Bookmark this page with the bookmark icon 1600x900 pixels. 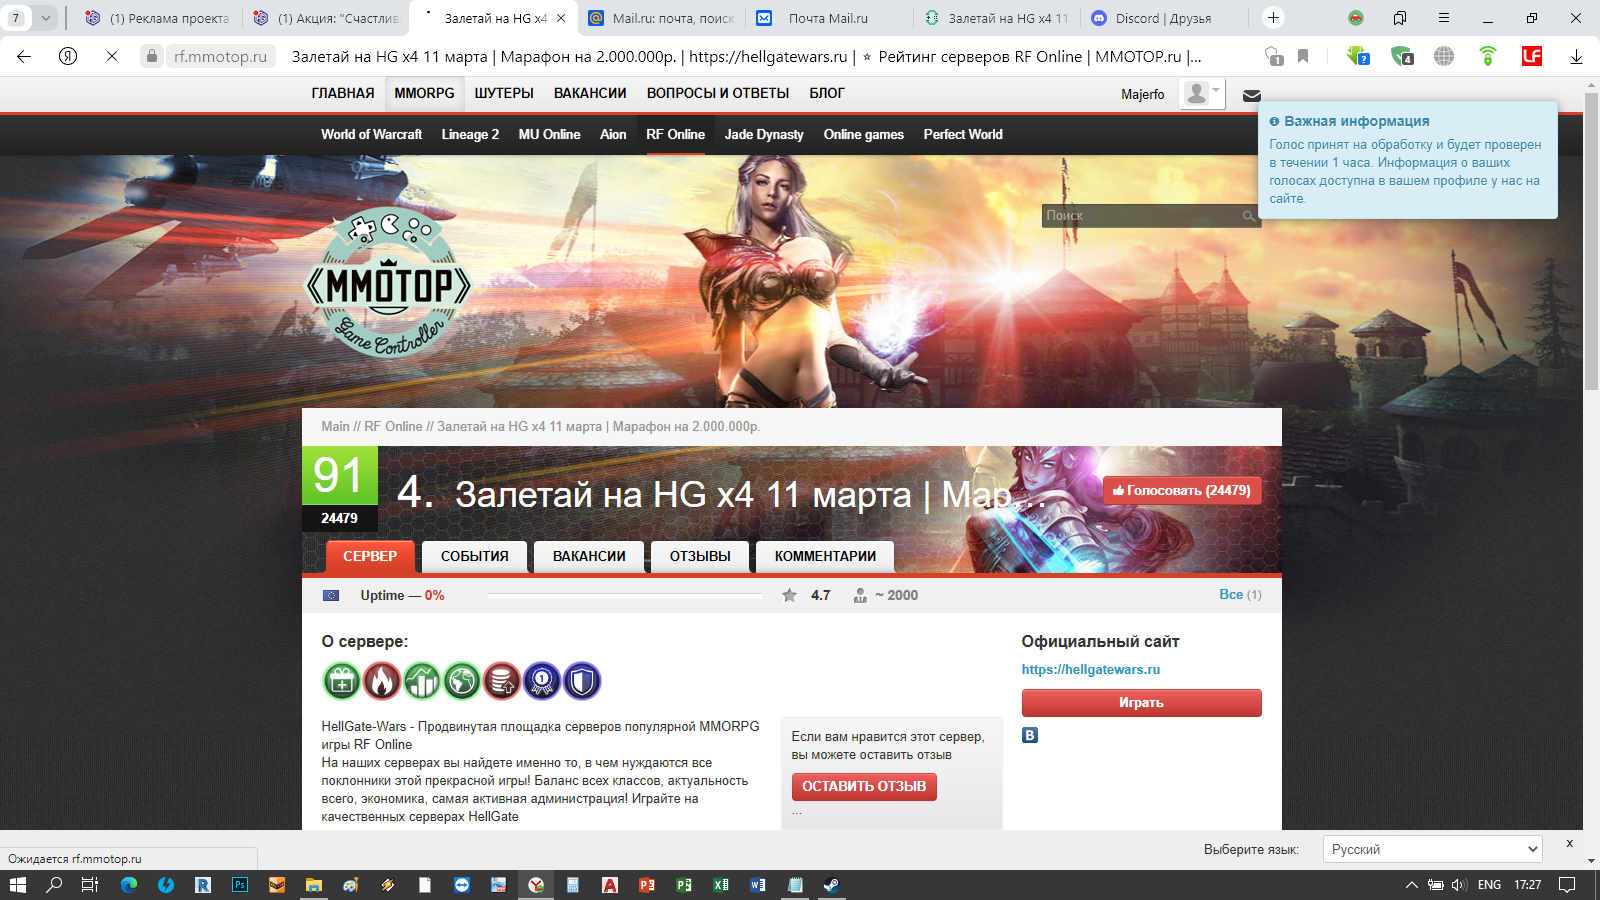pos(1303,57)
